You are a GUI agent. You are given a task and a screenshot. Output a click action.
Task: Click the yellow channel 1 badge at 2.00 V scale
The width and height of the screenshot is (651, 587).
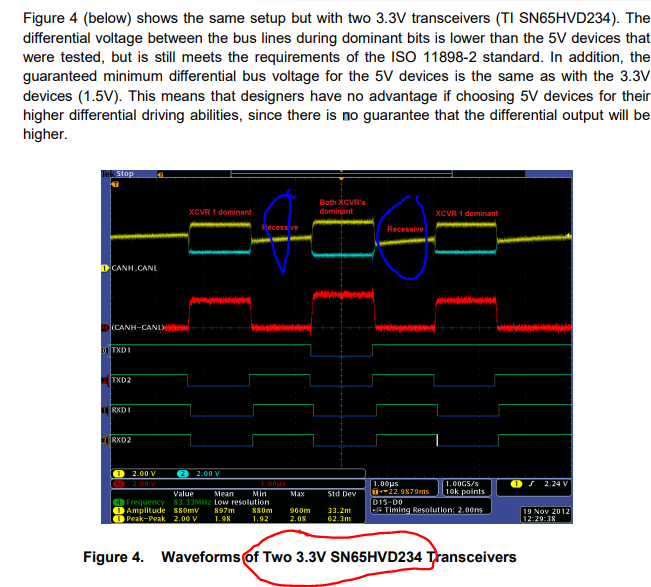pyautogui.click(x=119, y=474)
